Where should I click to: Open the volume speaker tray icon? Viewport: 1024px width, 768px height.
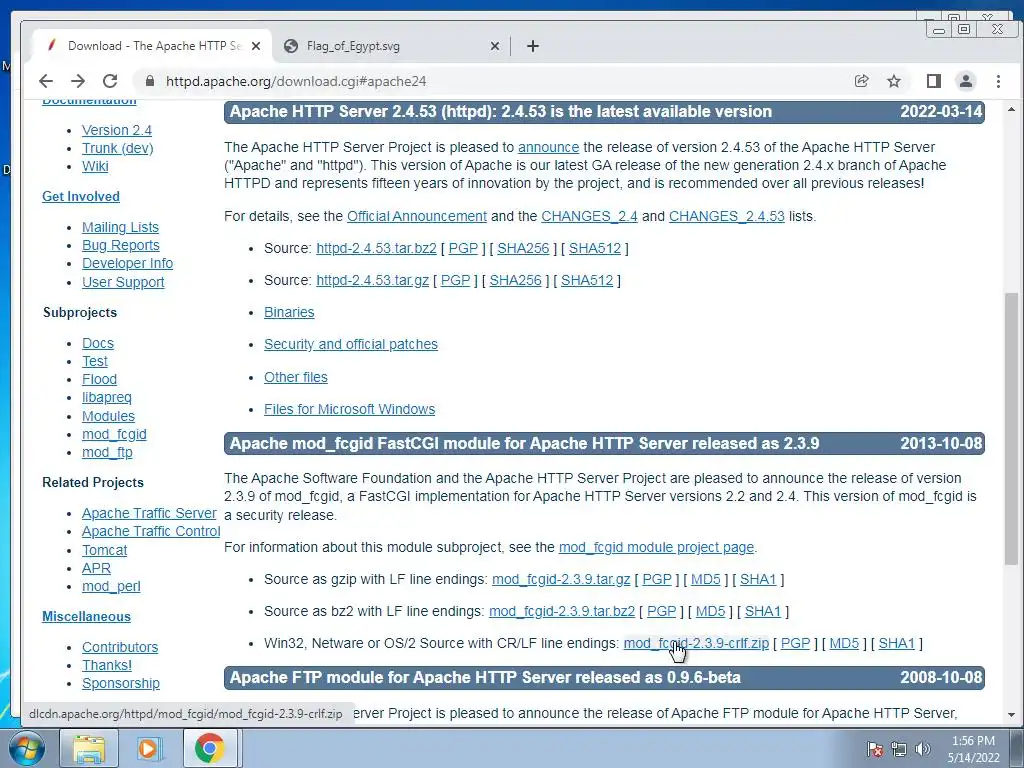[923, 749]
